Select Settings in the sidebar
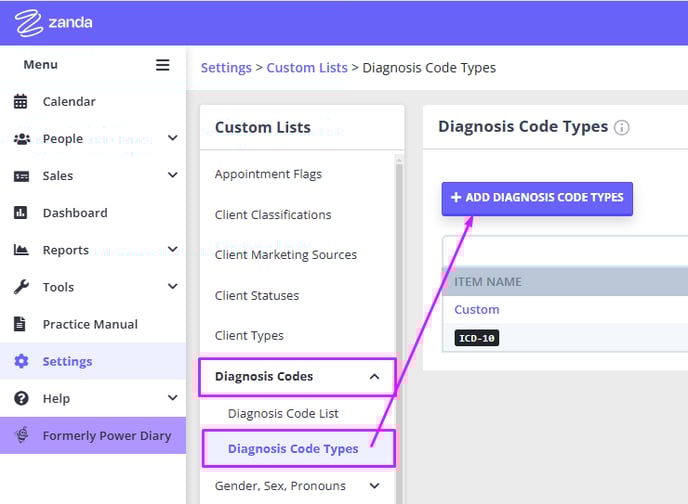Screen dimensions: 688x504 point(93,361)
